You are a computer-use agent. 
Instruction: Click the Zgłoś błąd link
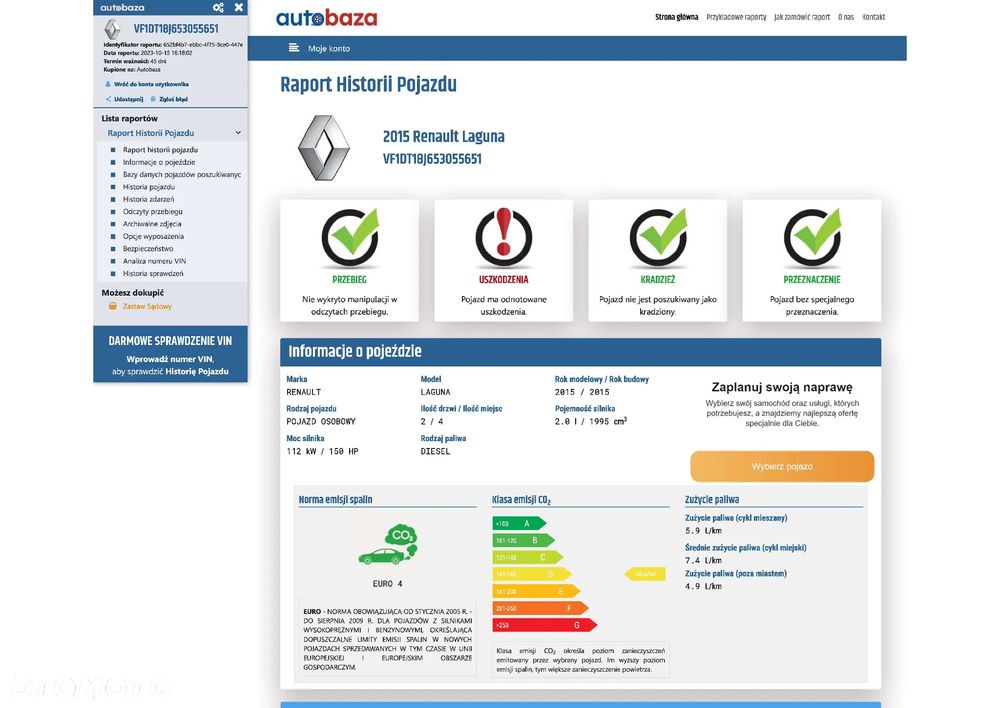coord(173,100)
